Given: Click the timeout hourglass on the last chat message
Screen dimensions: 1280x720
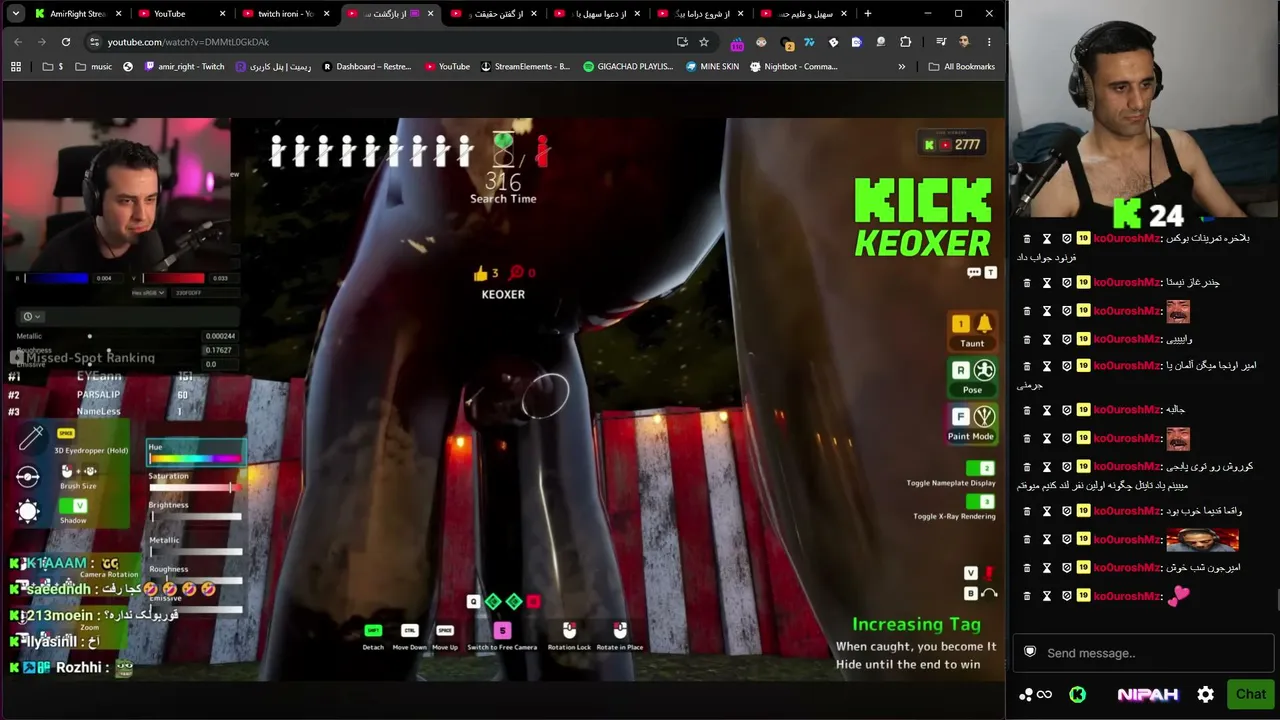Looking at the screenshot, I should pos(1047,596).
